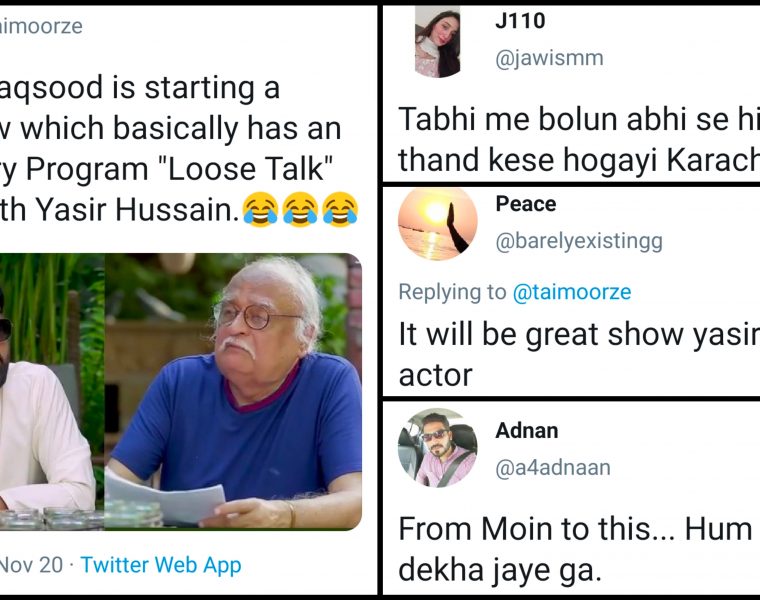Viewport: 760px width, 600px height.
Task: Select the 'It will be great show' tweet
Action: [x=578, y=353]
